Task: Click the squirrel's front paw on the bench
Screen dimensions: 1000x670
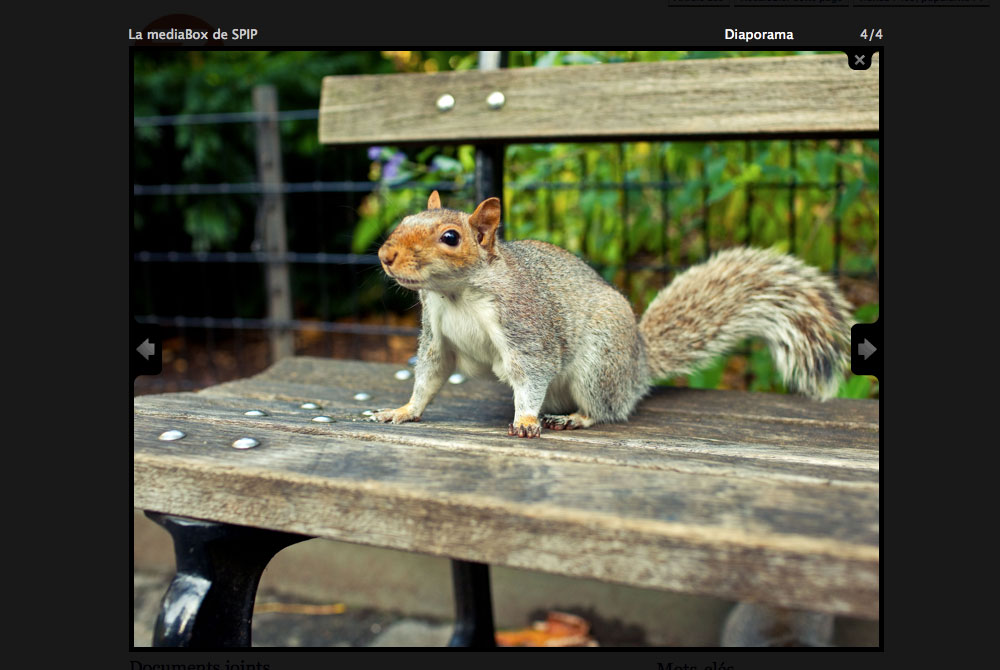Action: tap(525, 428)
